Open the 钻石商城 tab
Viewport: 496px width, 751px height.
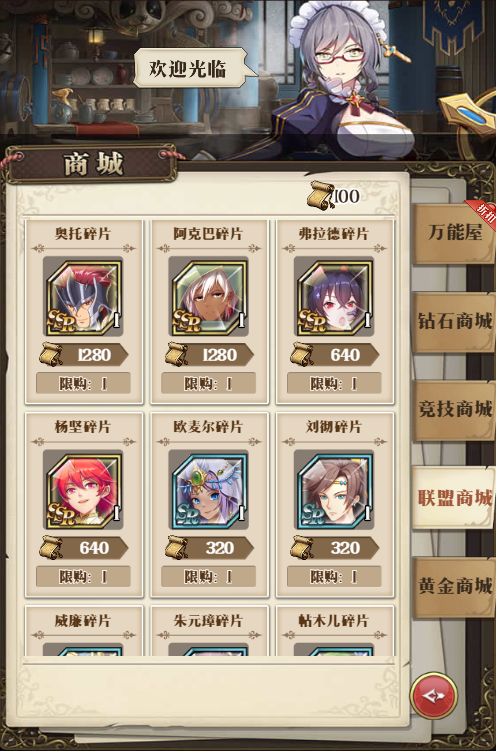454,322
